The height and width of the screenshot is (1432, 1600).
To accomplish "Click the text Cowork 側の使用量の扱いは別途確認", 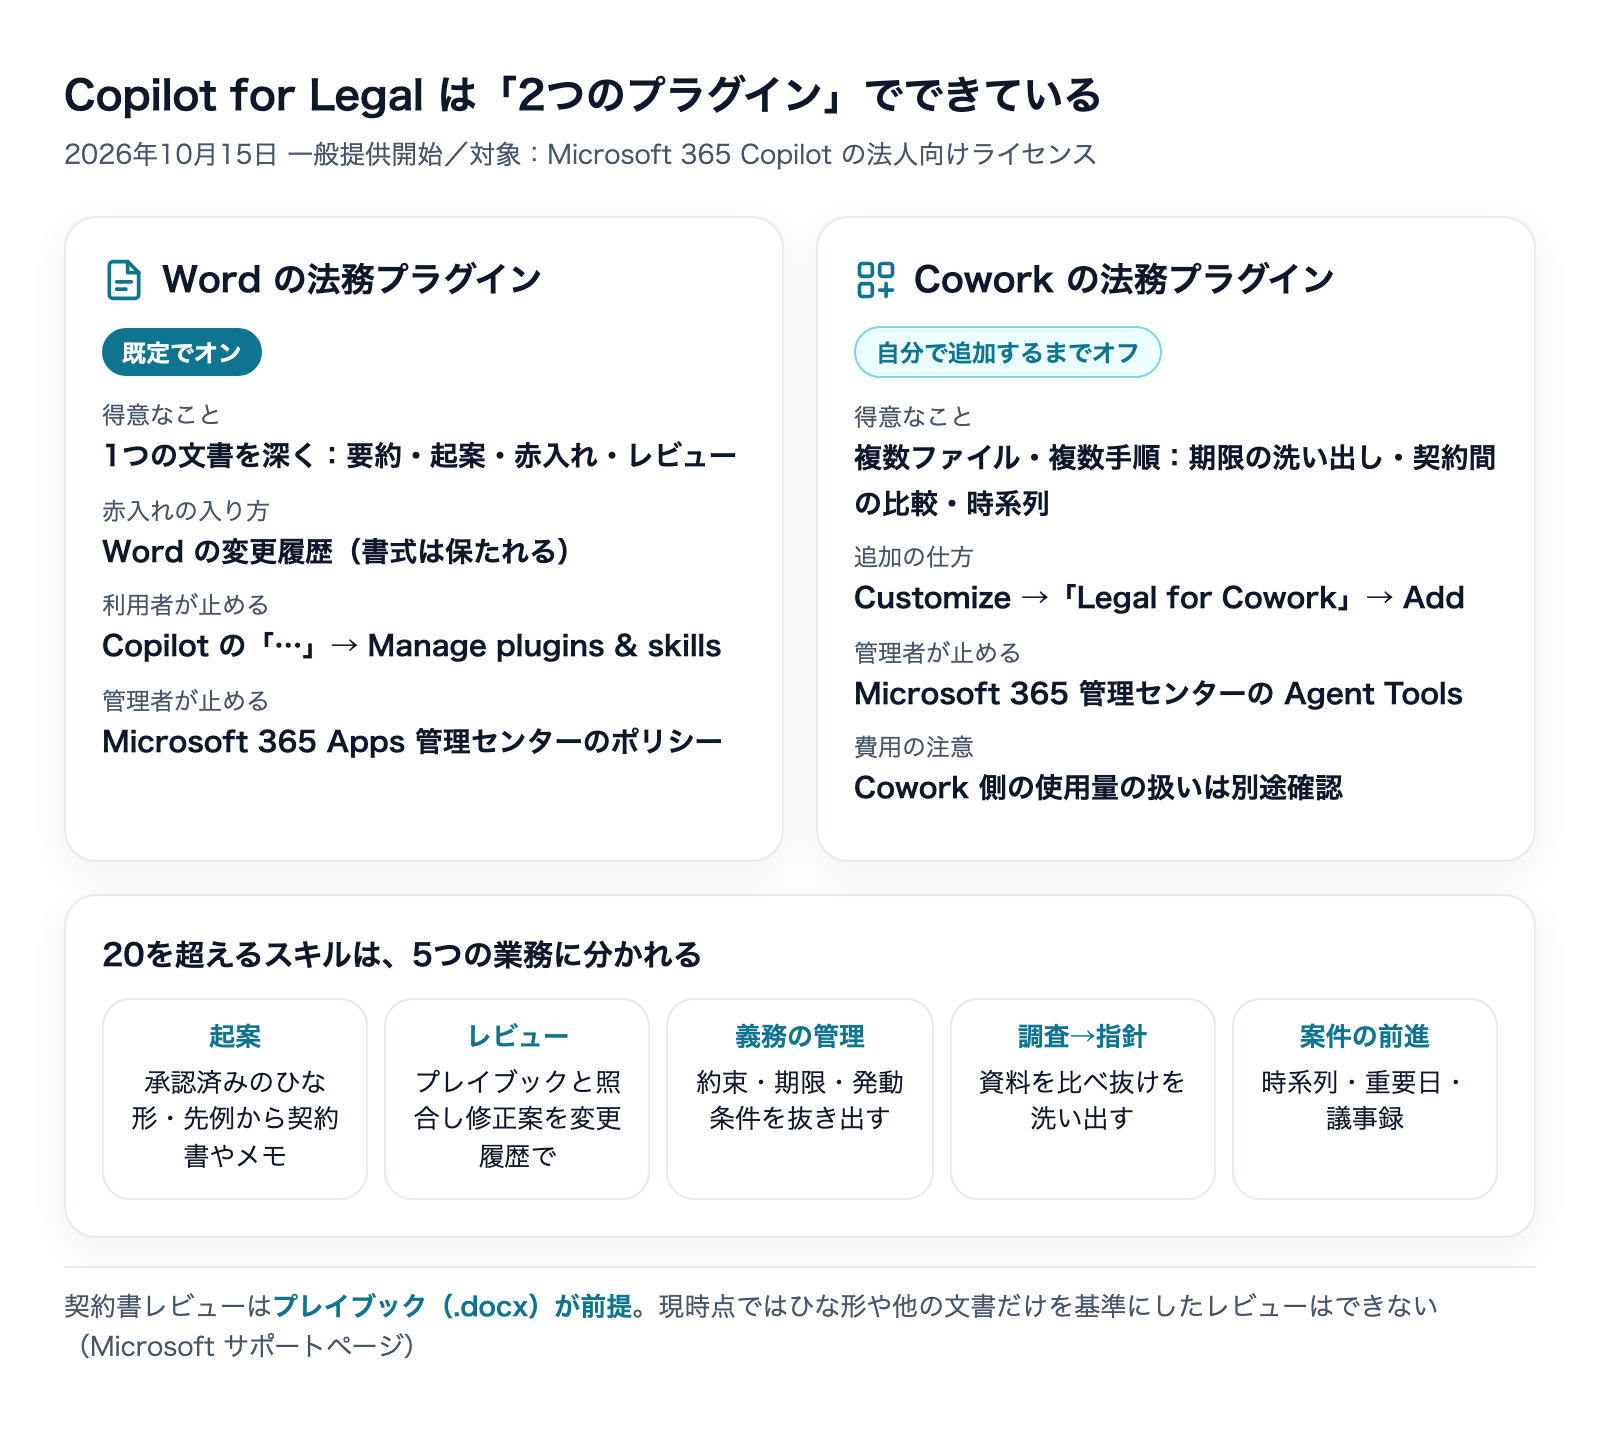I will 1098,788.
